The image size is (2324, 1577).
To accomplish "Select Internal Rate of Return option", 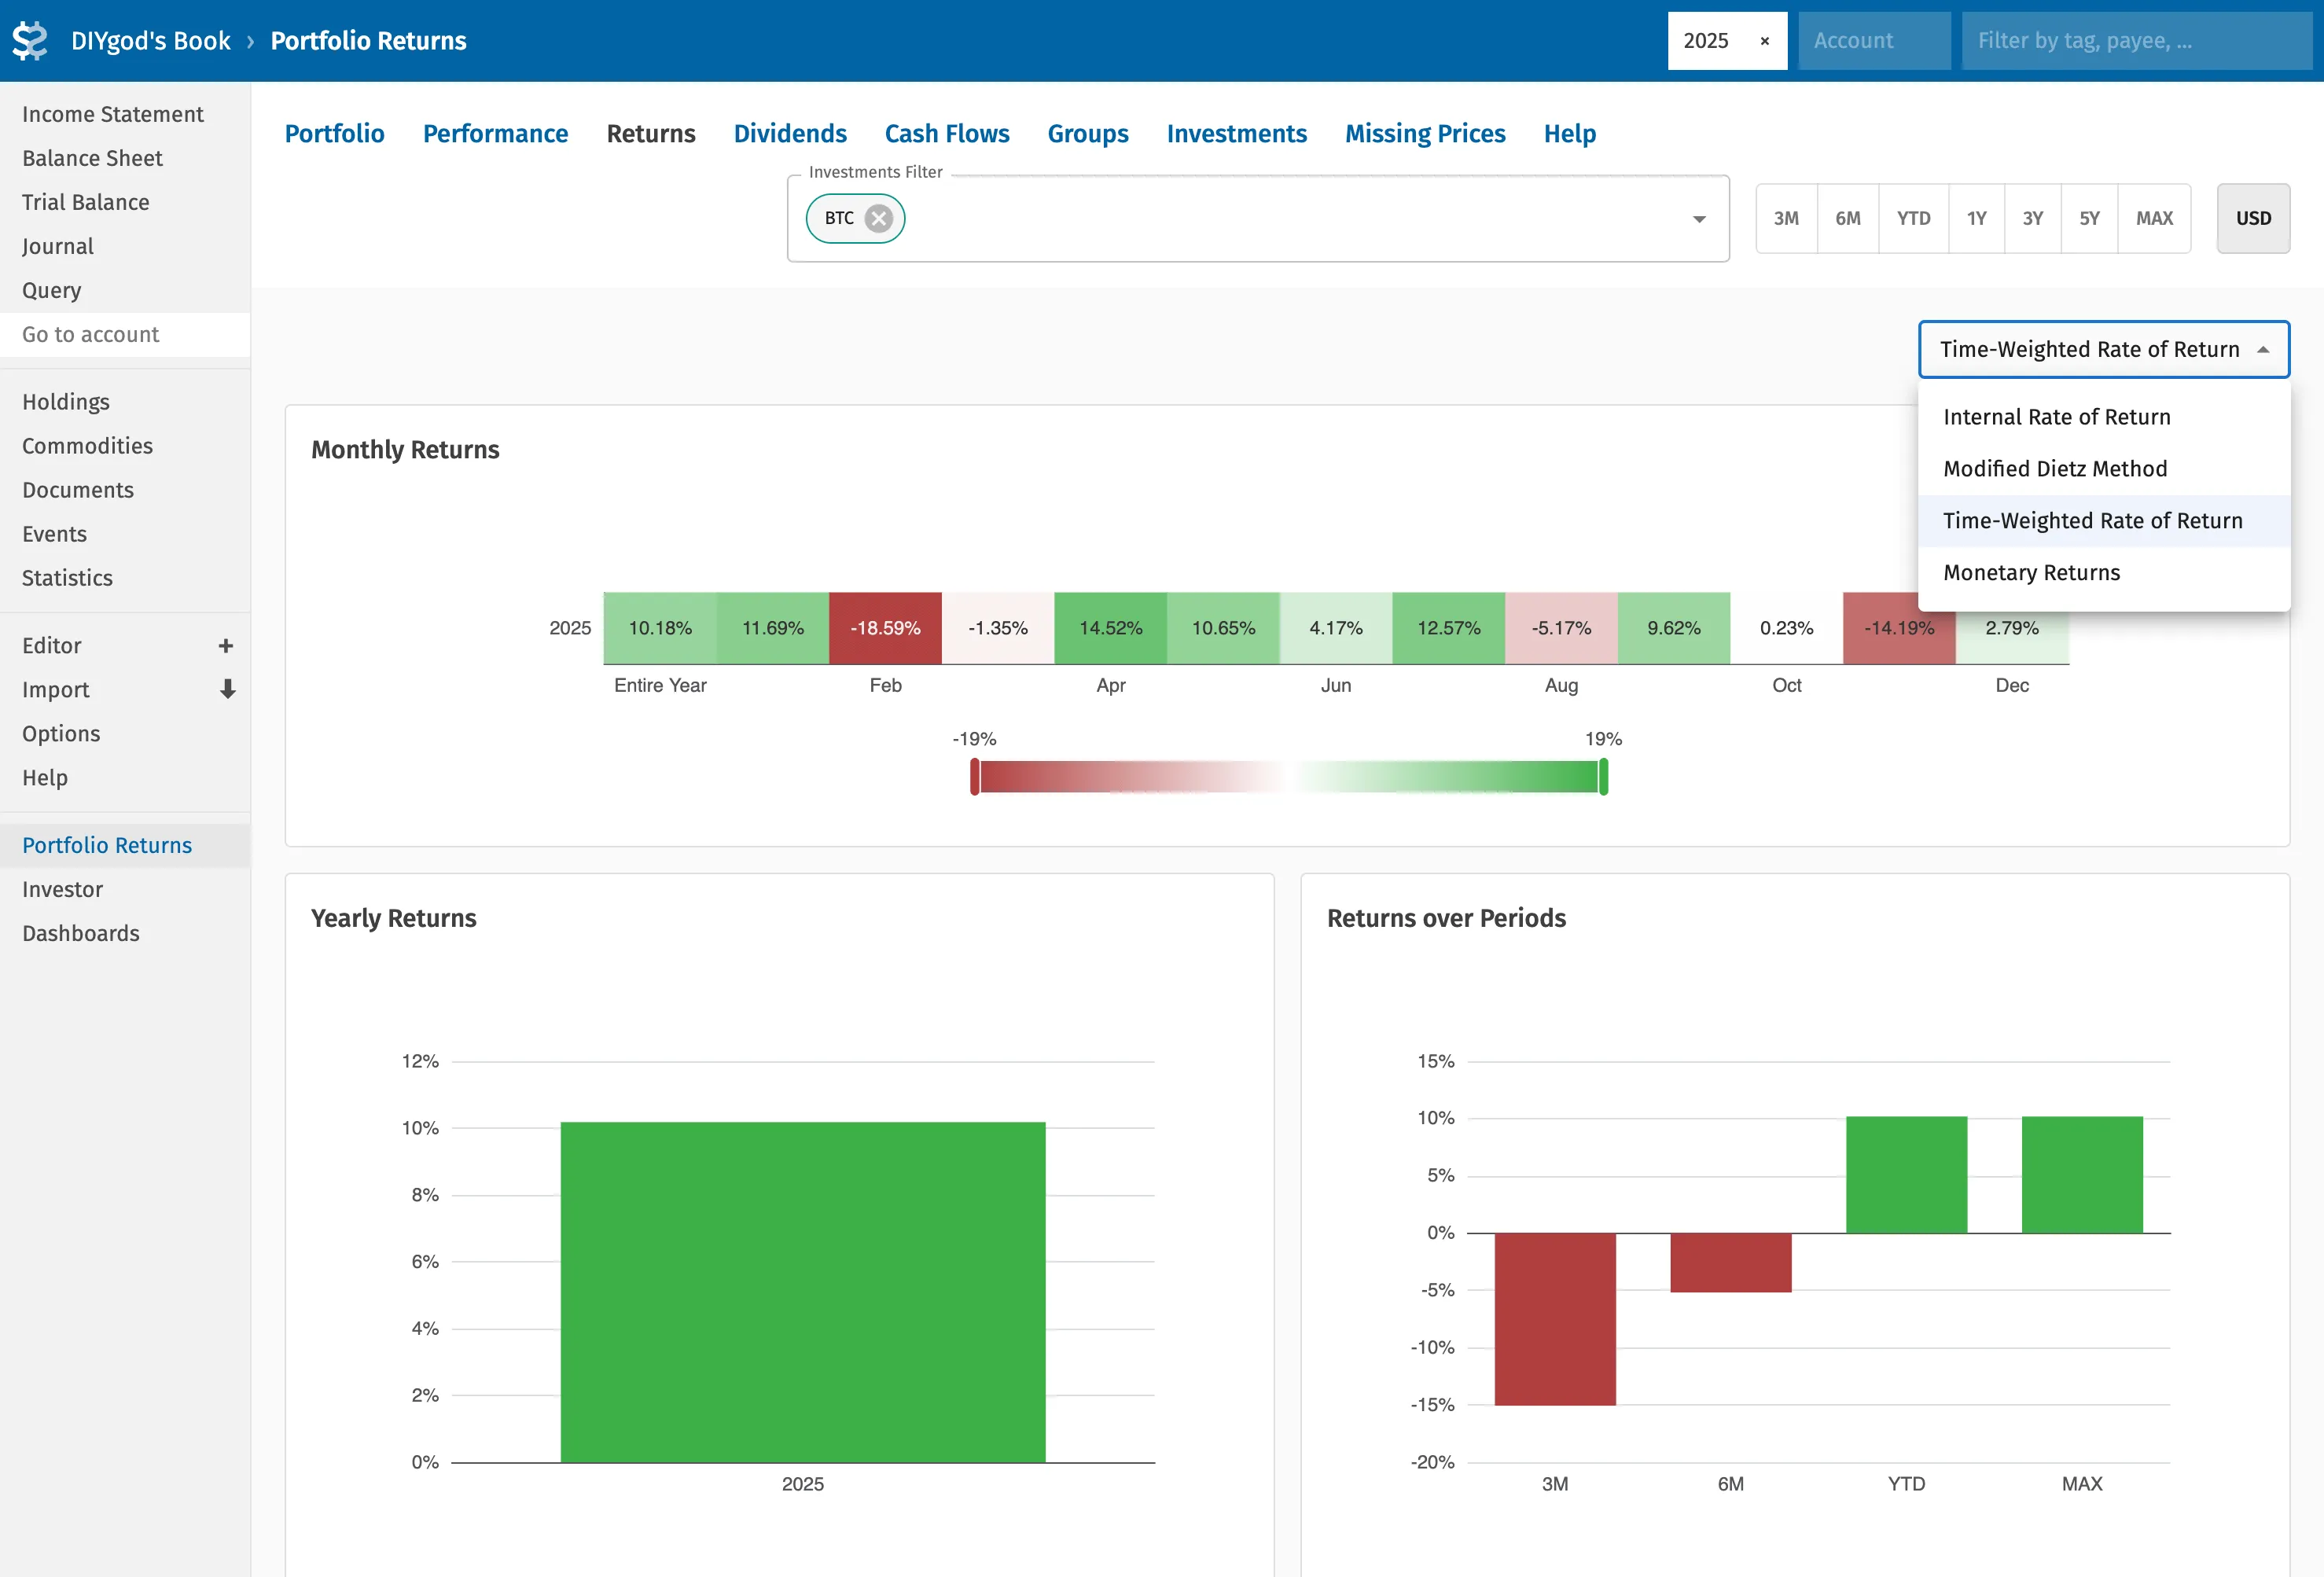I will (2056, 417).
